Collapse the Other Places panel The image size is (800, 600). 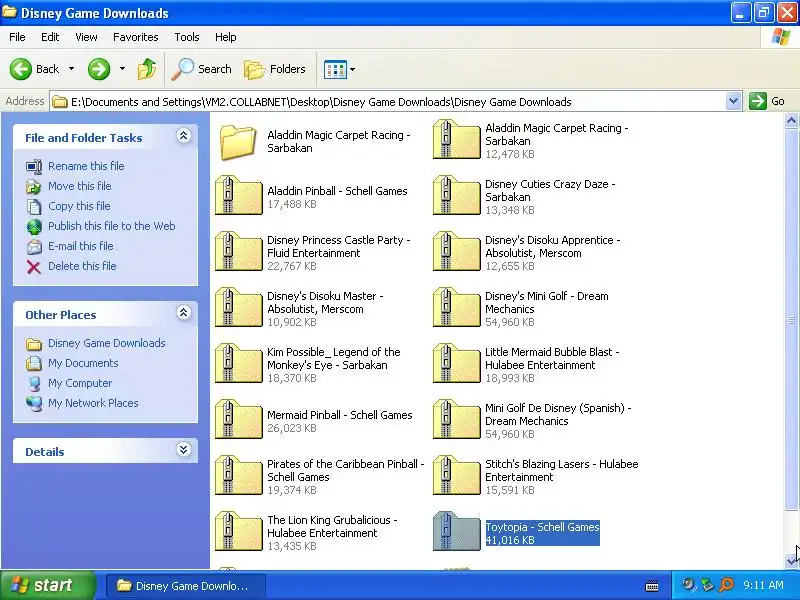184,313
